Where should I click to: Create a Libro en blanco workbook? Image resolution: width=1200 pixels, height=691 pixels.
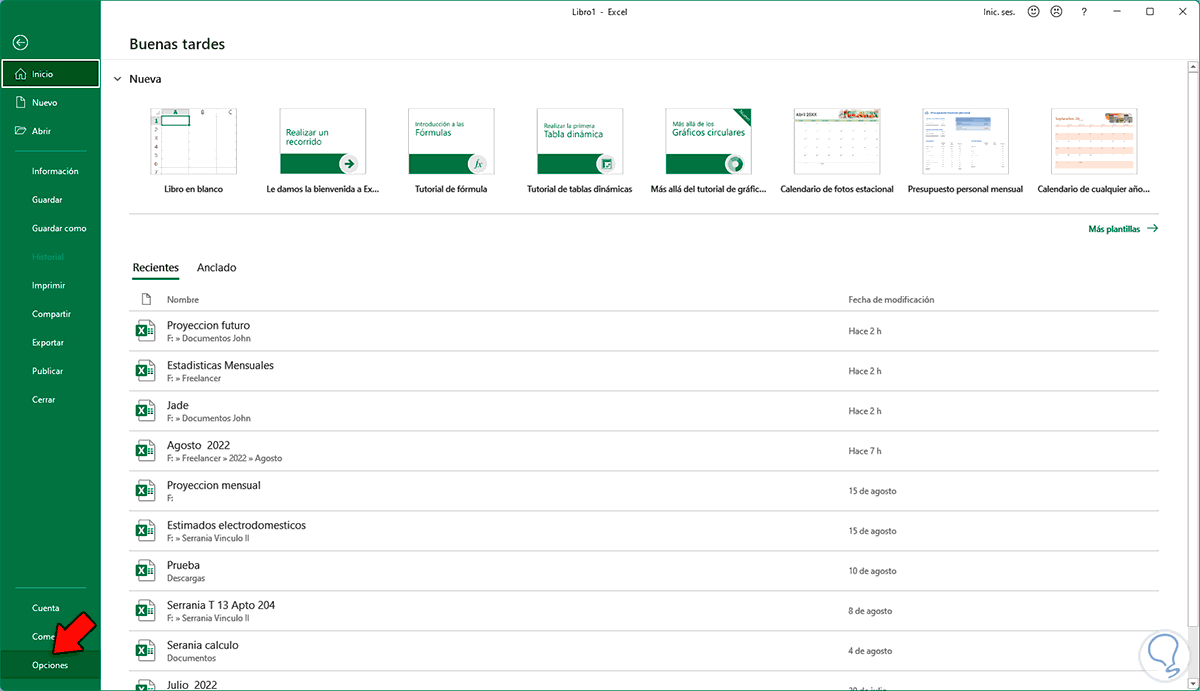tap(193, 151)
